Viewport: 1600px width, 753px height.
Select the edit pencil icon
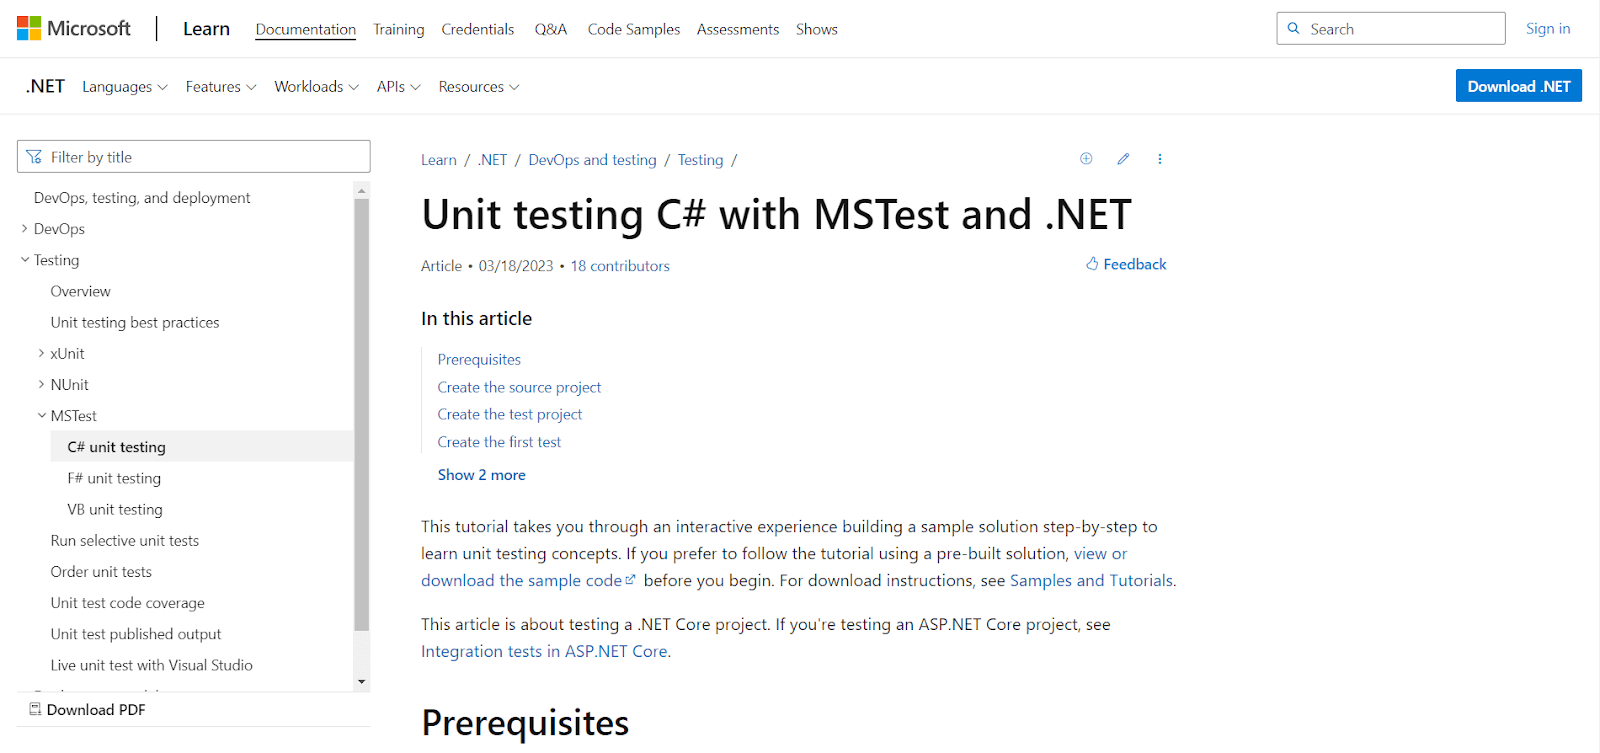pyautogui.click(x=1123, y=158)
